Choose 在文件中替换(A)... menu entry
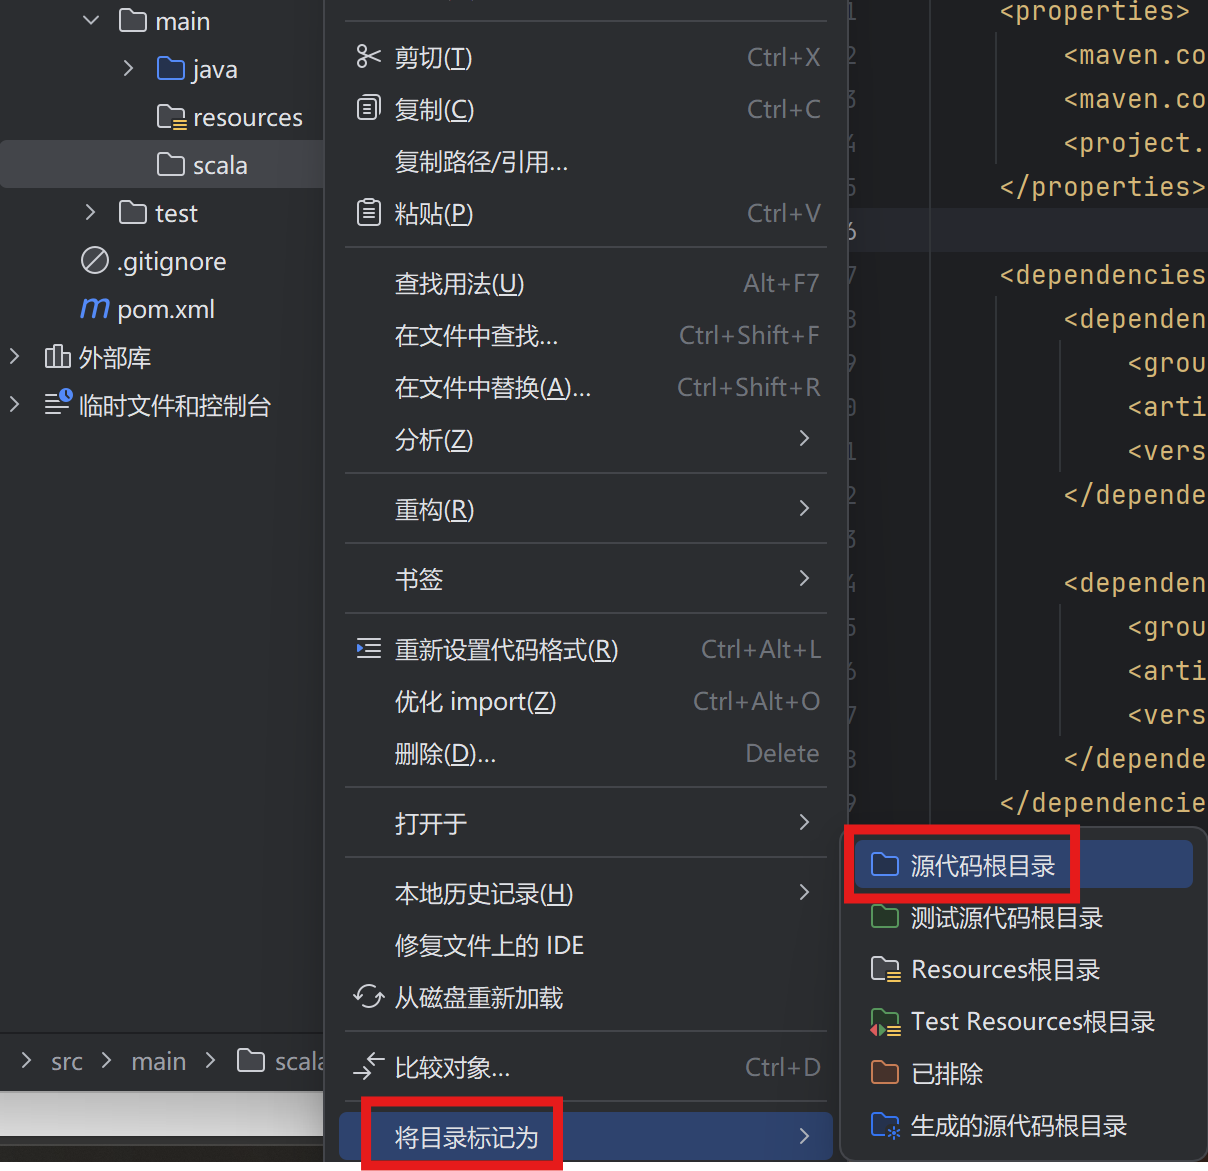Image resolution: width=1208 pixels, height=1171 pixels. coord(586,387)
